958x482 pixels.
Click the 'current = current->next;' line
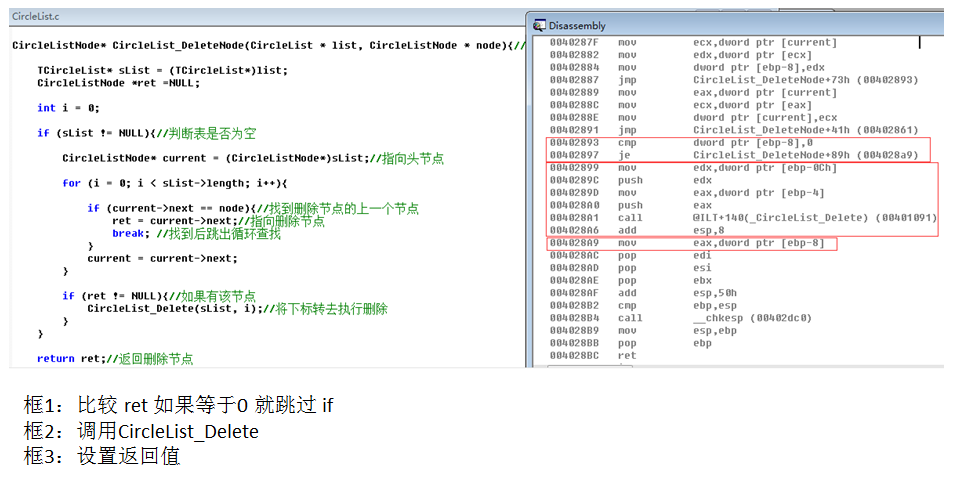point(162,258)
